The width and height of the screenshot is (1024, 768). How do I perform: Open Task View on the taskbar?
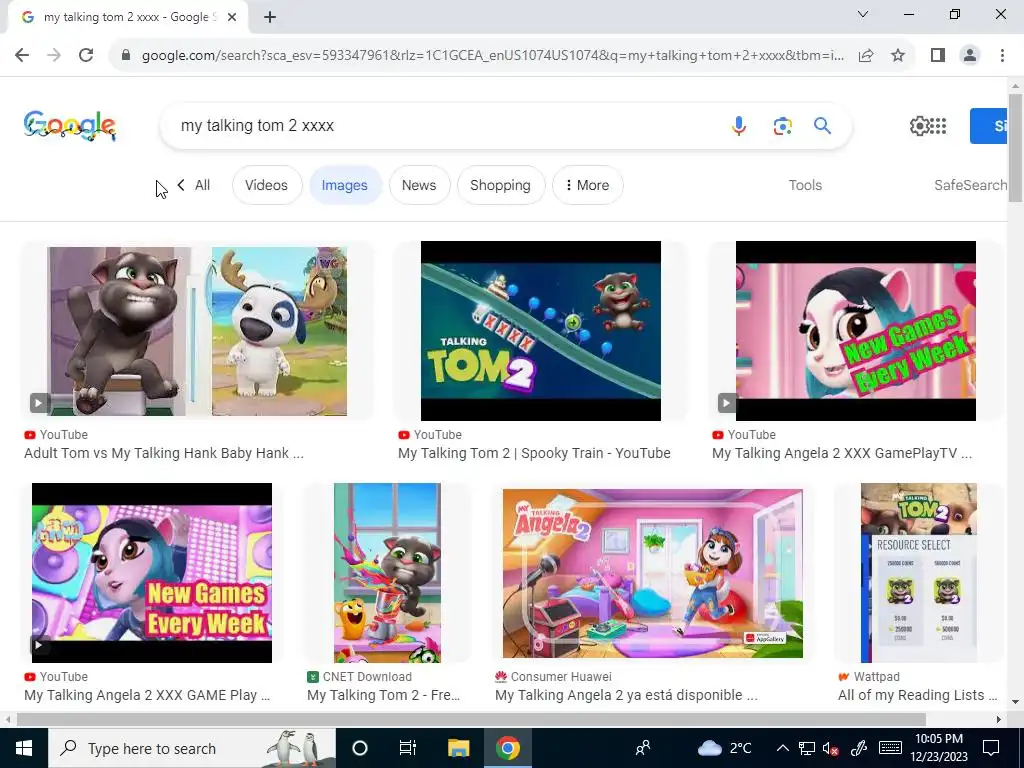coord(408,748)
